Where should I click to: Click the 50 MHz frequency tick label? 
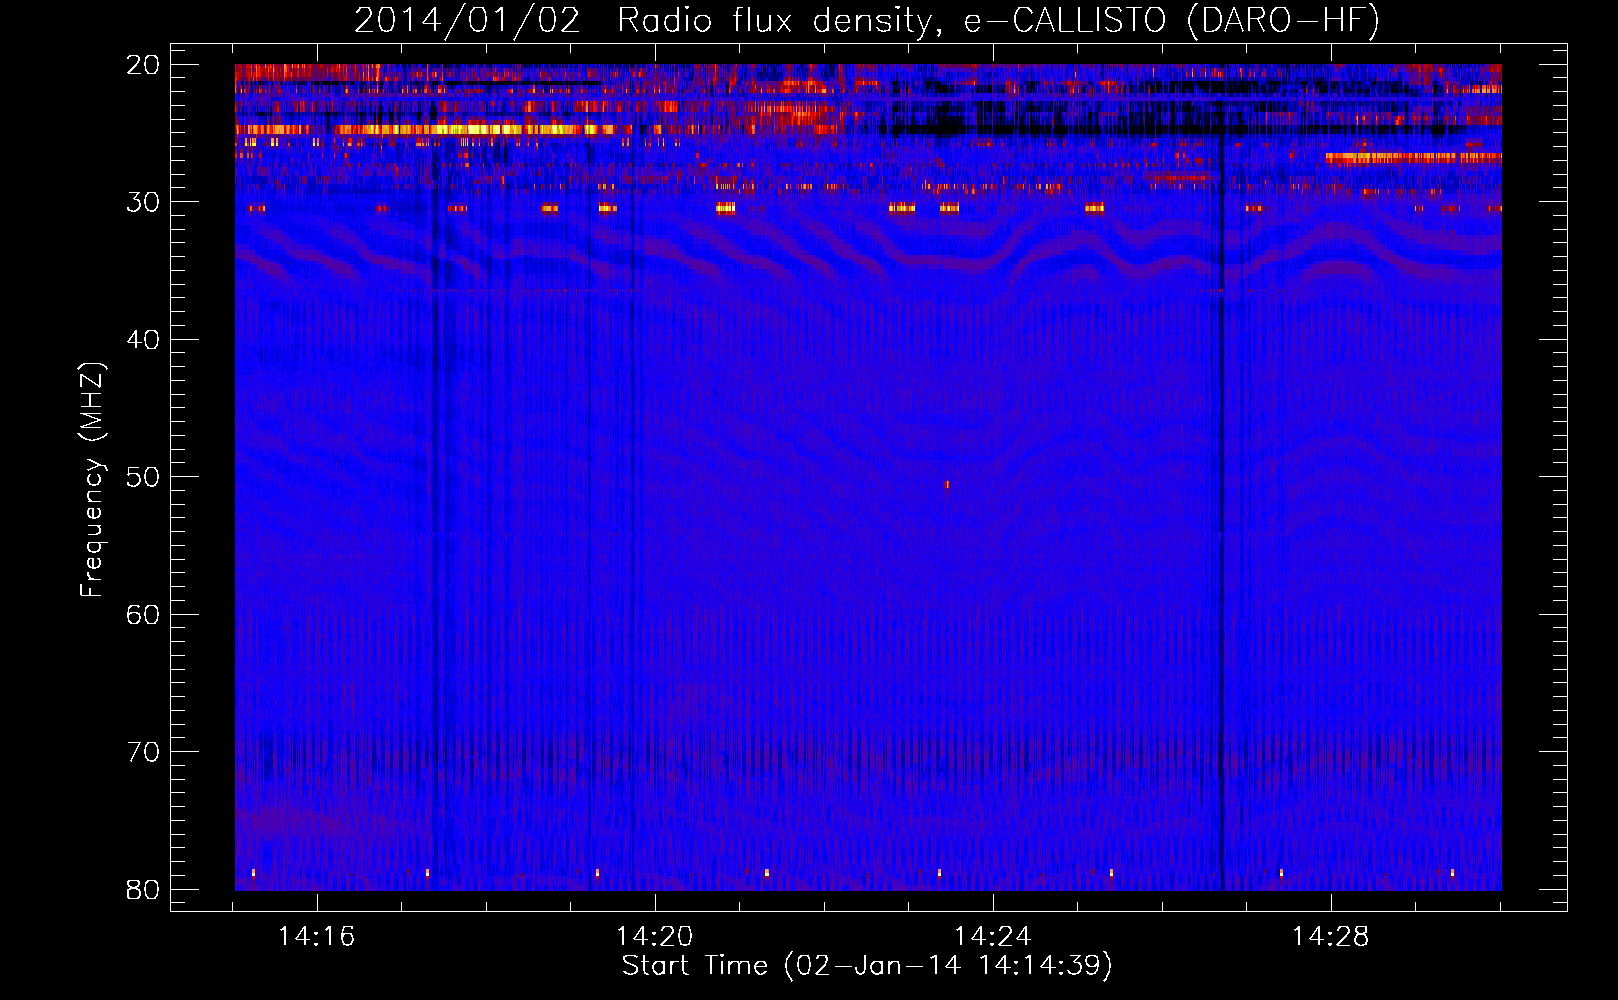click(x=143, y=477)
